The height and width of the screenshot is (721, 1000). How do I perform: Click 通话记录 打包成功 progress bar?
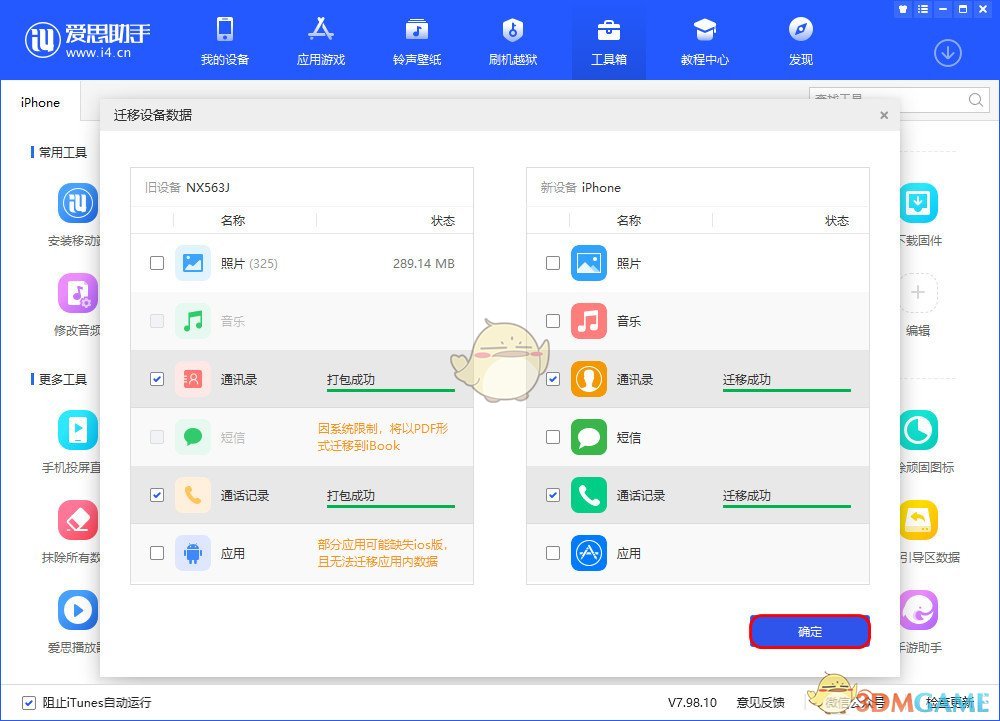[x=390, y=506]
